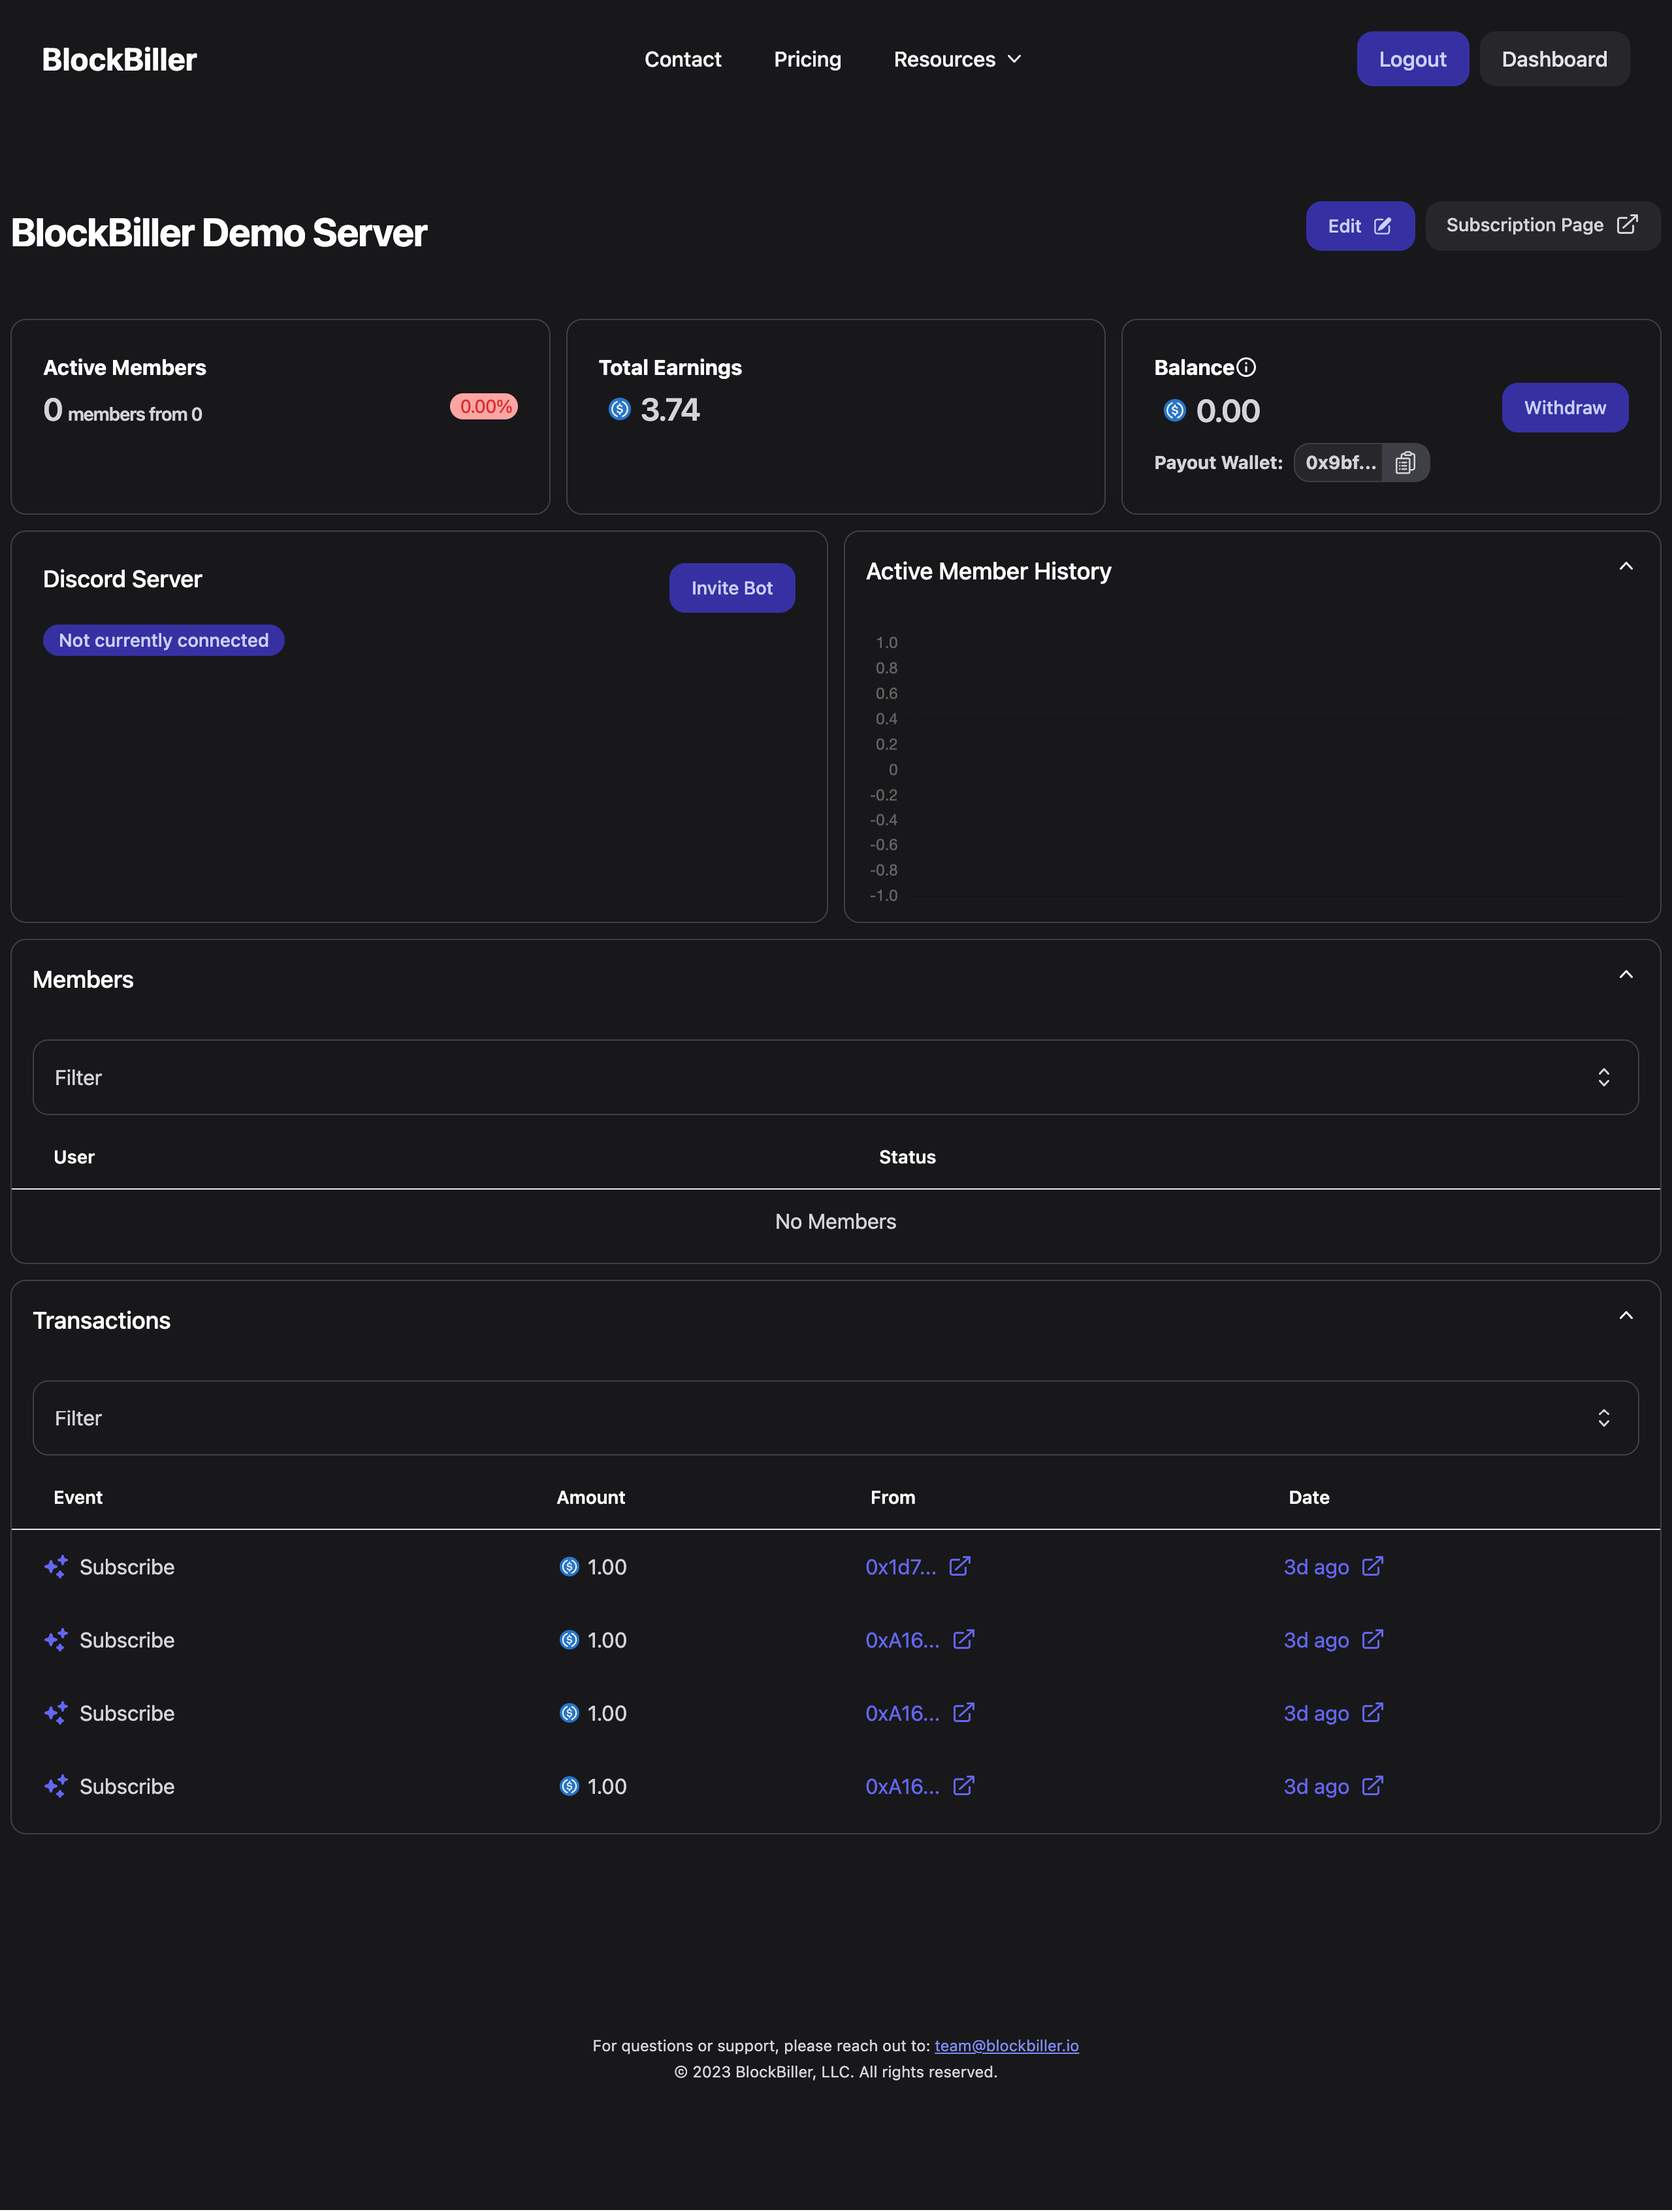Click the No Members message
The width and height of the screenshot is (1672, 2212).
pos(835,1221)
